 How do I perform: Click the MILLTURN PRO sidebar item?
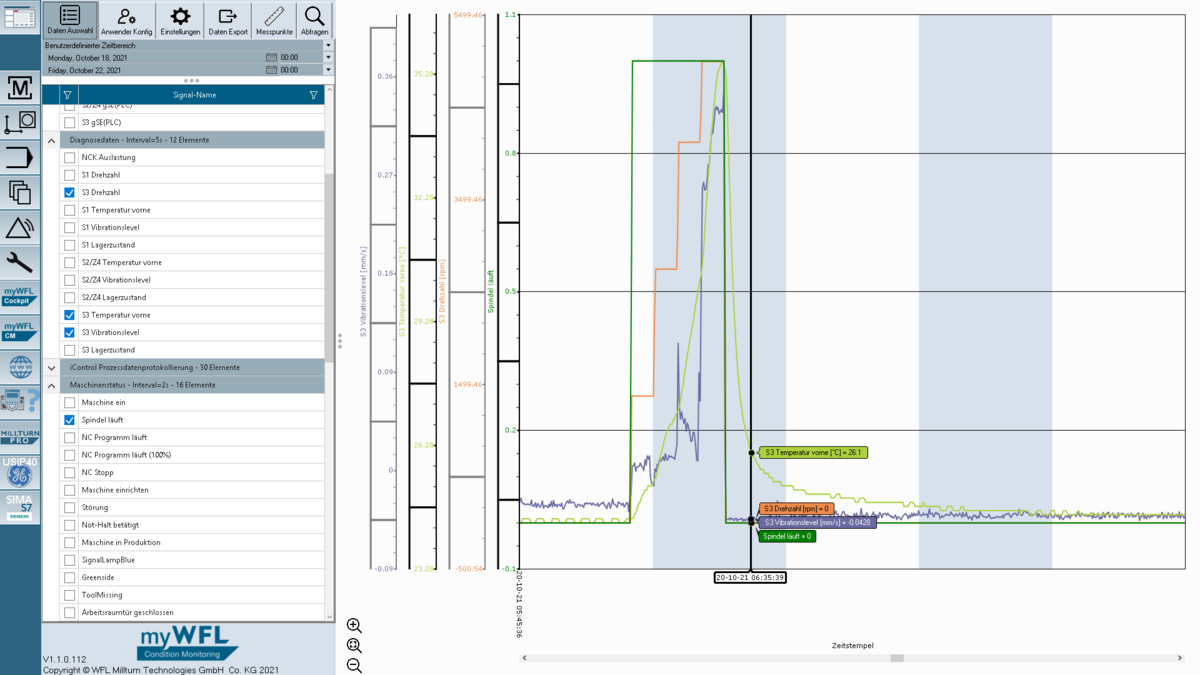coord(20,428)
